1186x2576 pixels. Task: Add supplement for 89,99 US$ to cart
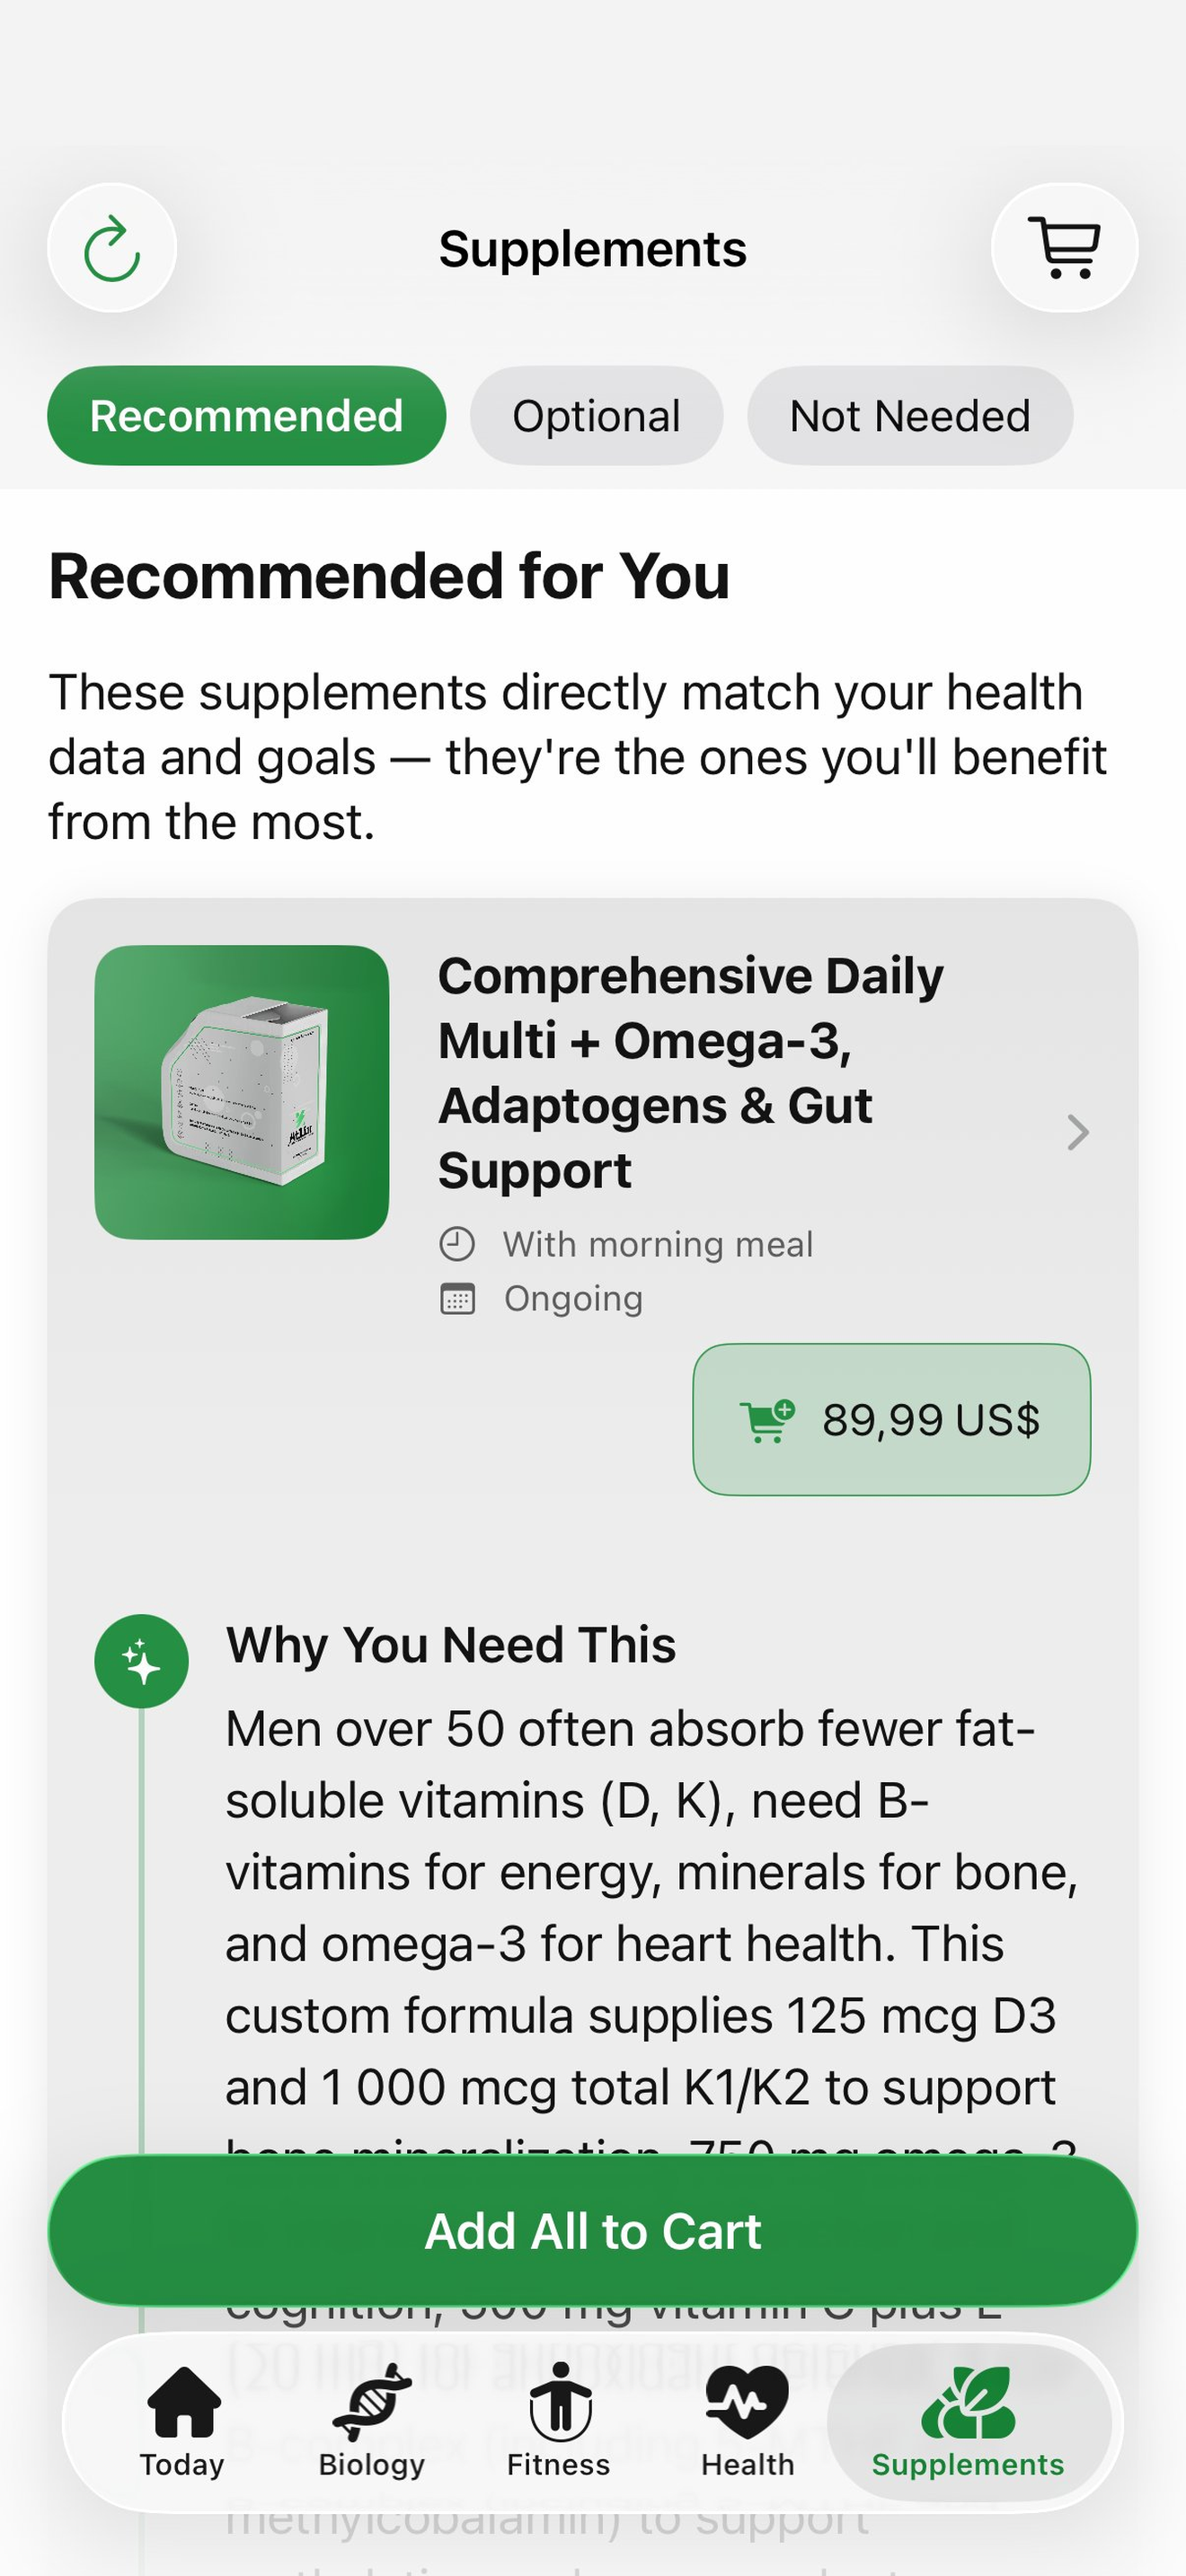(x=892, y=1419)
